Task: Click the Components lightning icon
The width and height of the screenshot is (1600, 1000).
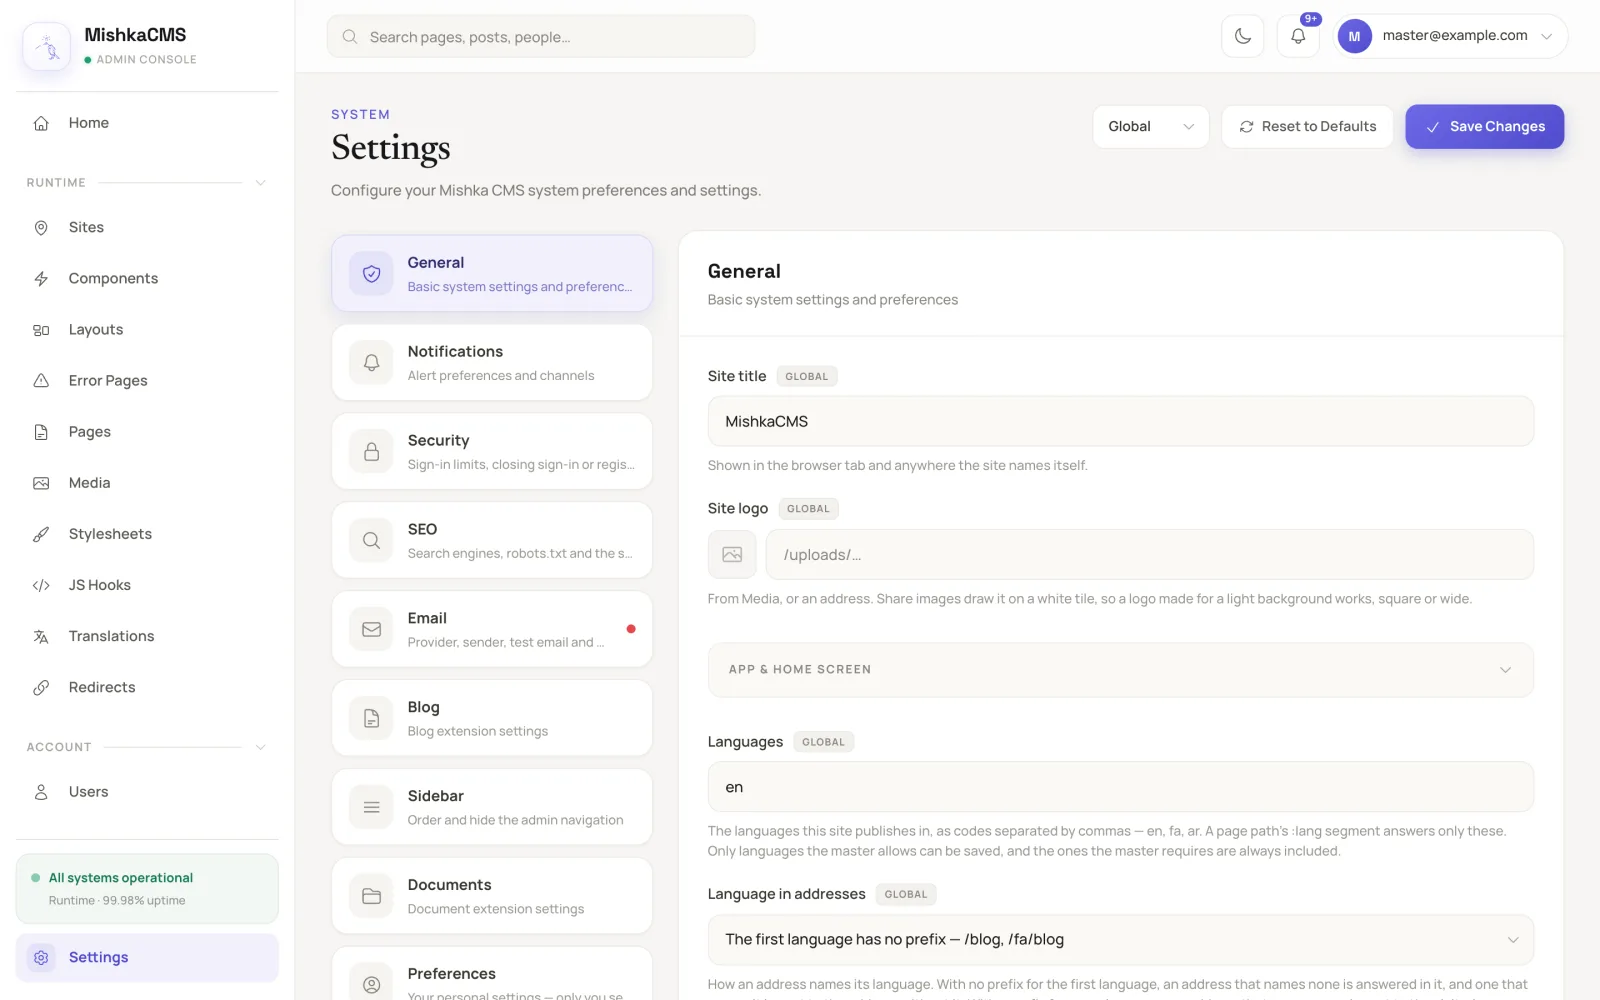Action: pos(41,279)
